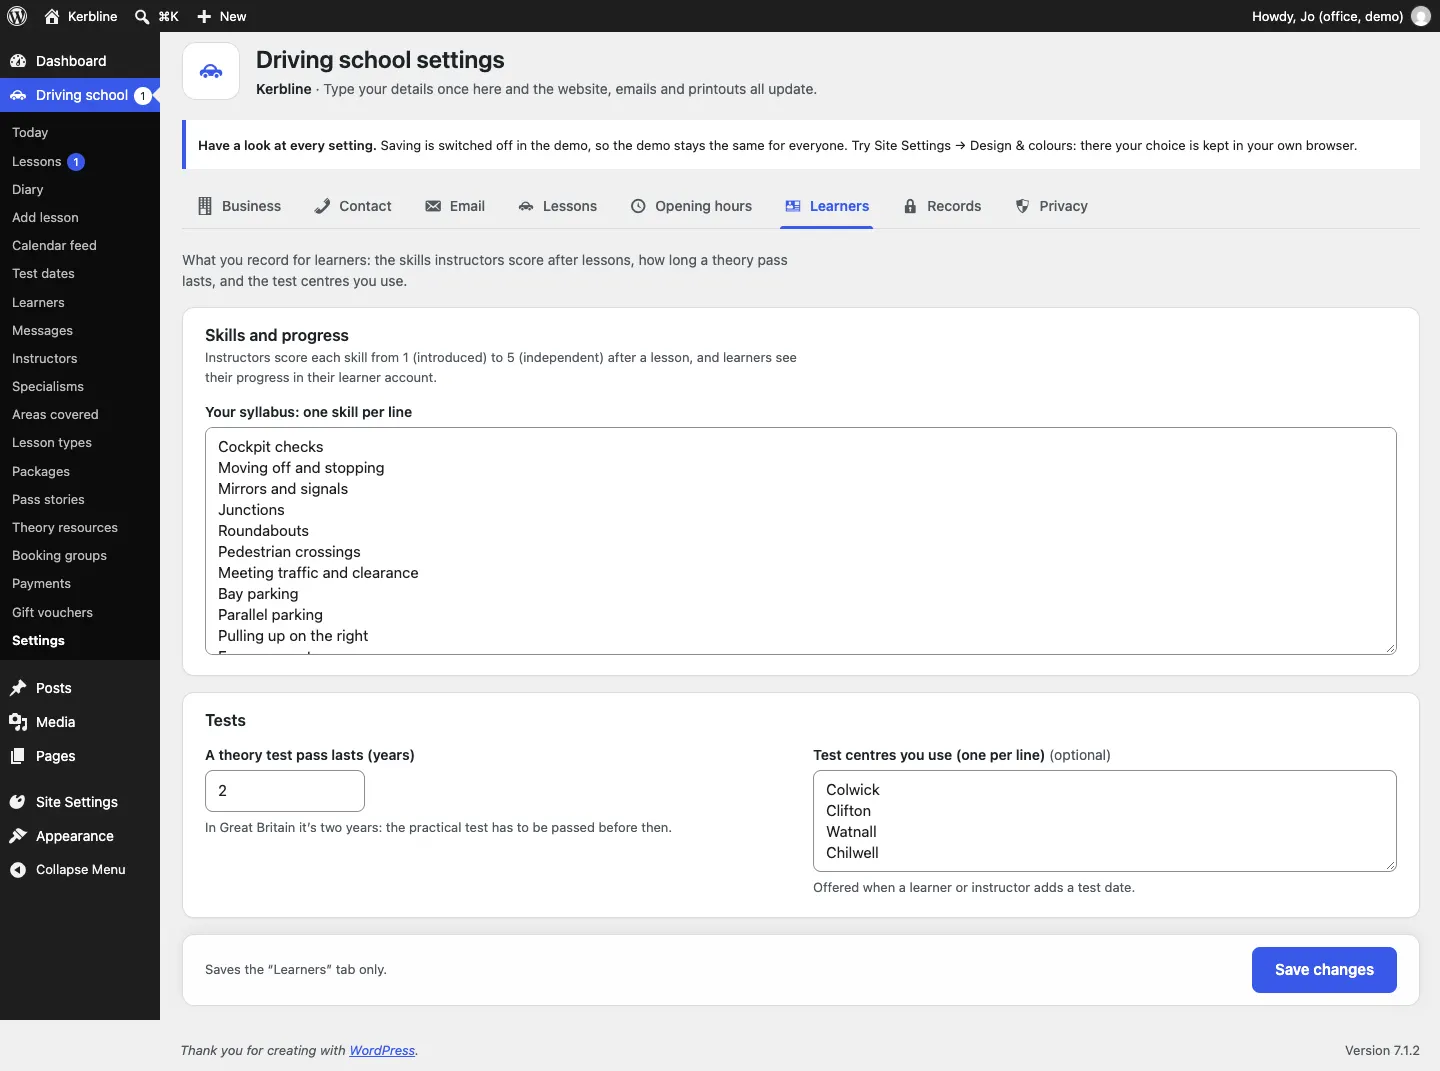Click 'Watnall' test centre line
1440x1071 pixels.
851,832
